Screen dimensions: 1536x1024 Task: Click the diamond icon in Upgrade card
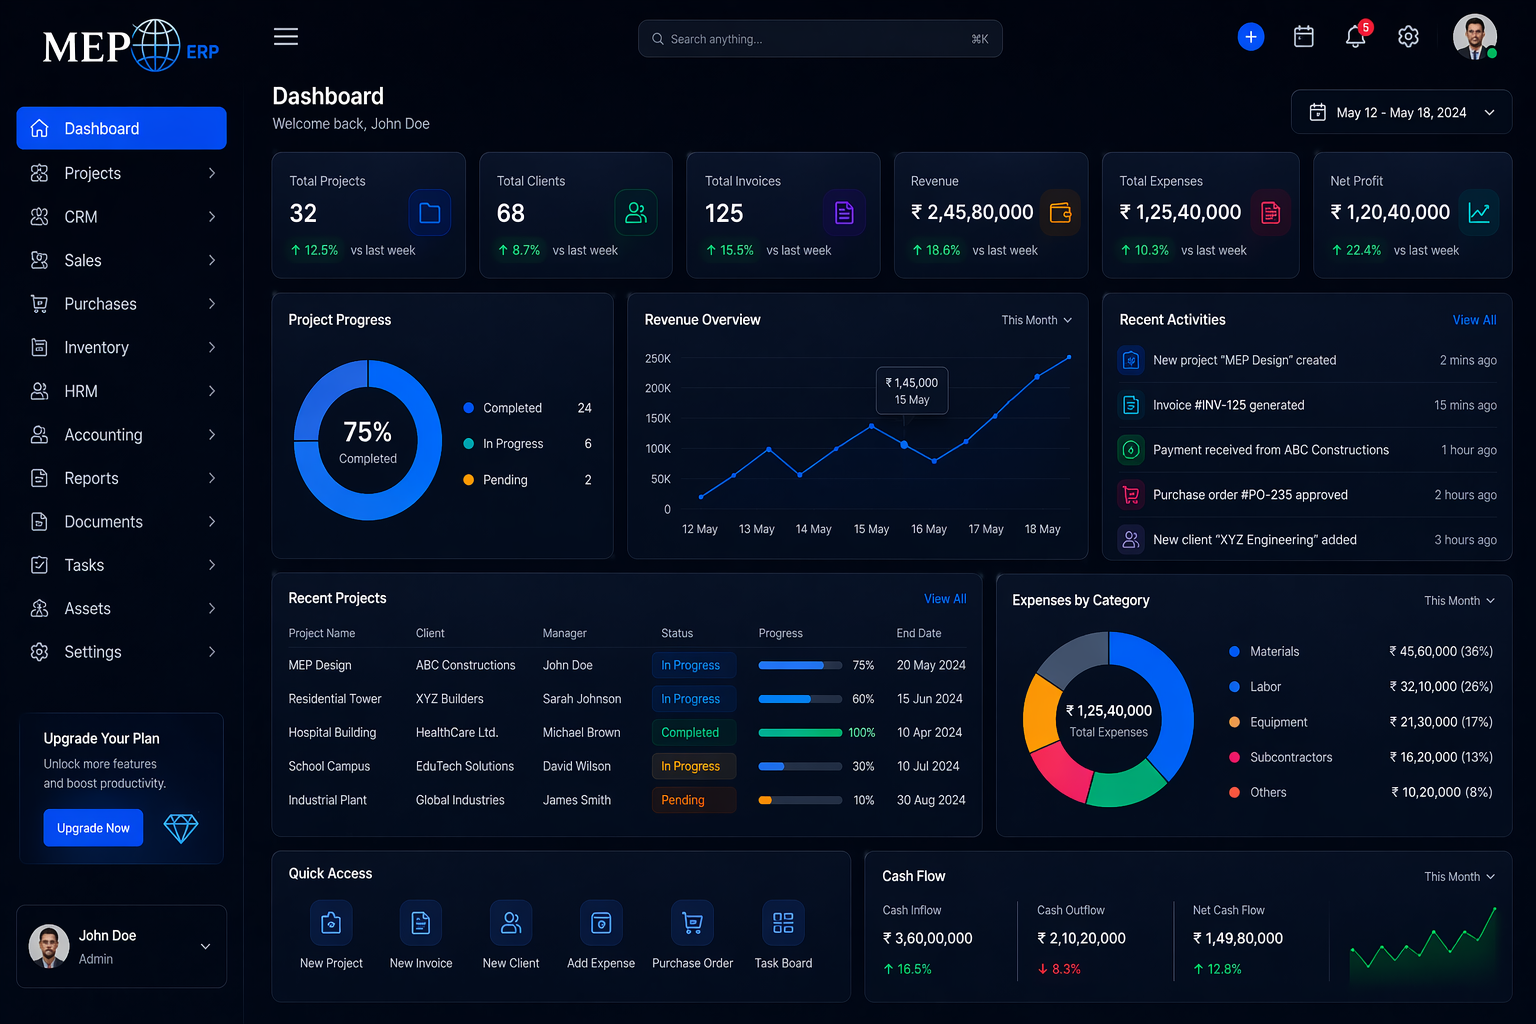coord(181,828)
